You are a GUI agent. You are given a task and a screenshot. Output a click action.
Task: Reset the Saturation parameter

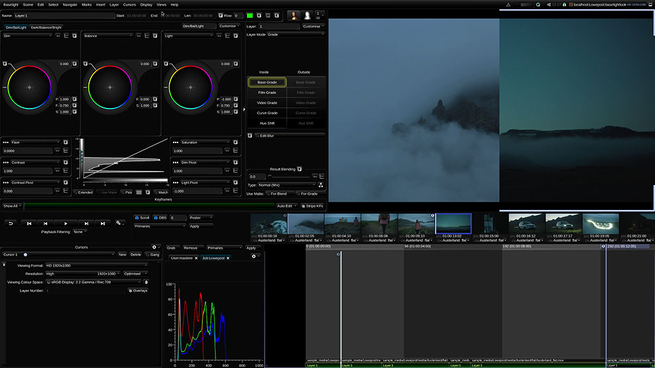coord(236,142)
